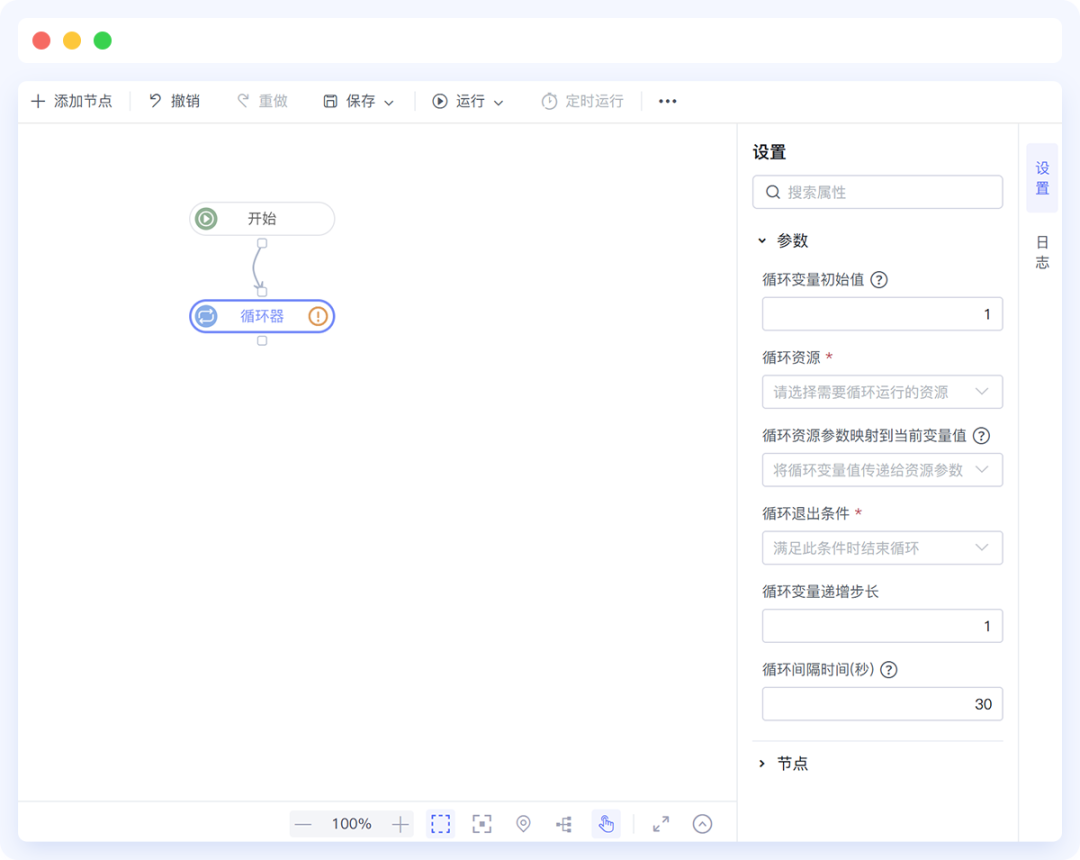Click the help icon next to 循环间隔时间(秒)
Screen dimensions: 1080x860
tap(888, 669)
